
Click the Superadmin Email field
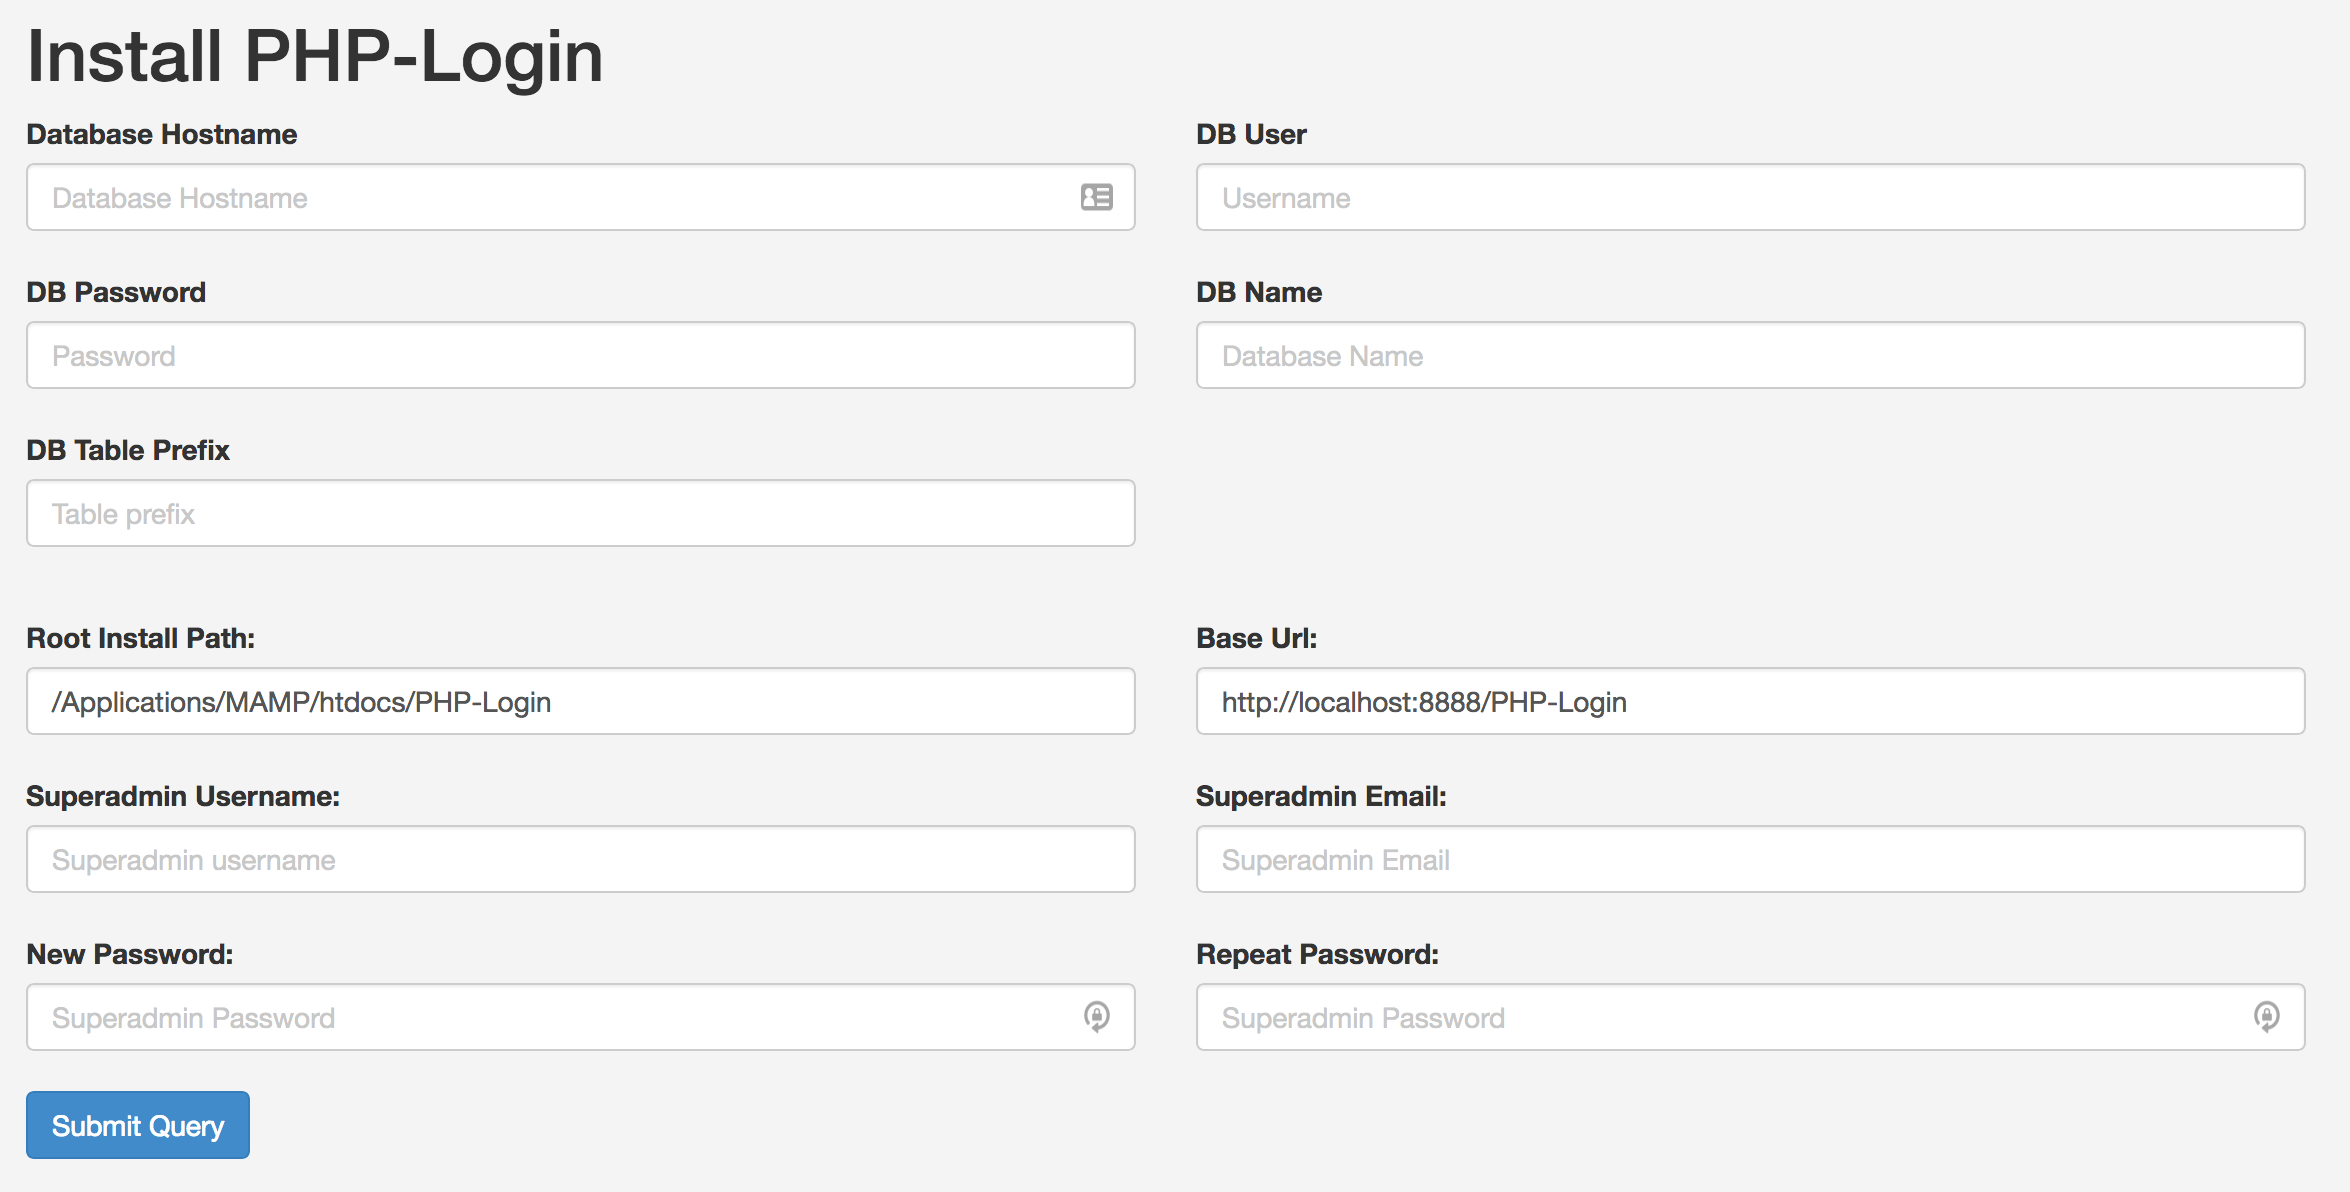1750,859
